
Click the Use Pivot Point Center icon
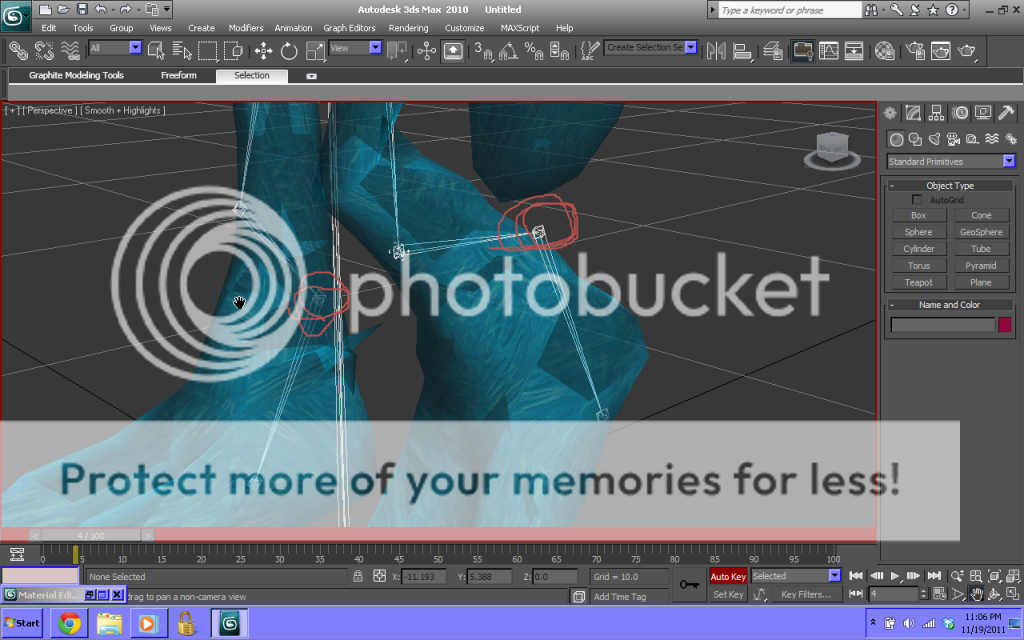396,50
